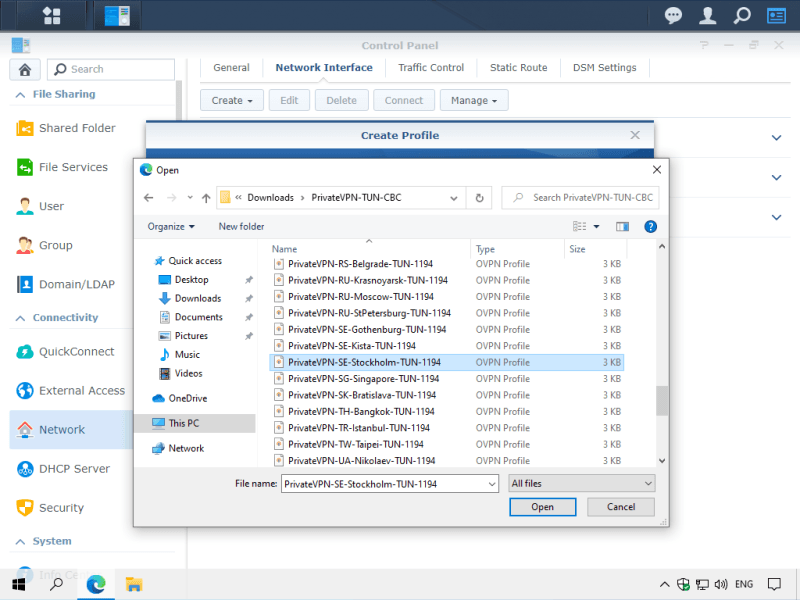Open the DSM main menu icon
Screen dimensions: 800x600
coord(51,16)
